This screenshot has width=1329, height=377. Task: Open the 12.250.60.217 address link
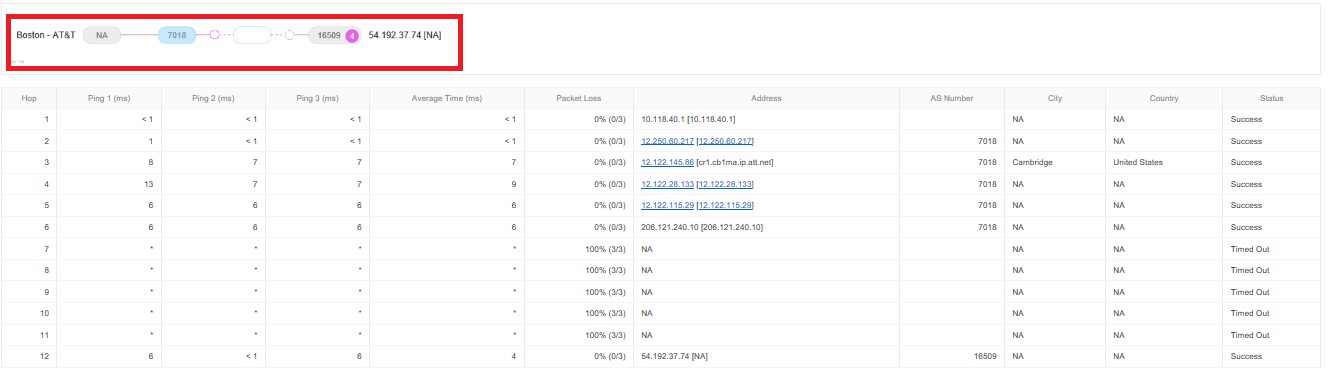668,141
